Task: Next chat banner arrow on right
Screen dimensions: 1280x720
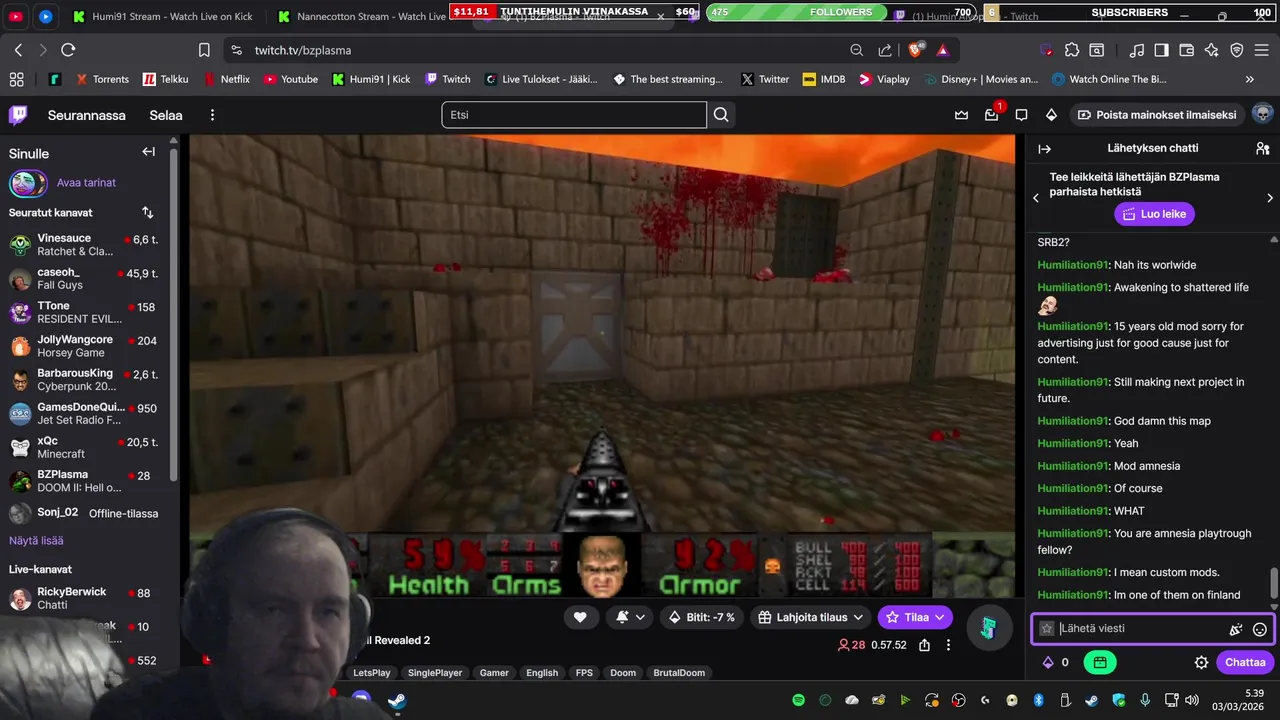Action: coord(1270,198)
